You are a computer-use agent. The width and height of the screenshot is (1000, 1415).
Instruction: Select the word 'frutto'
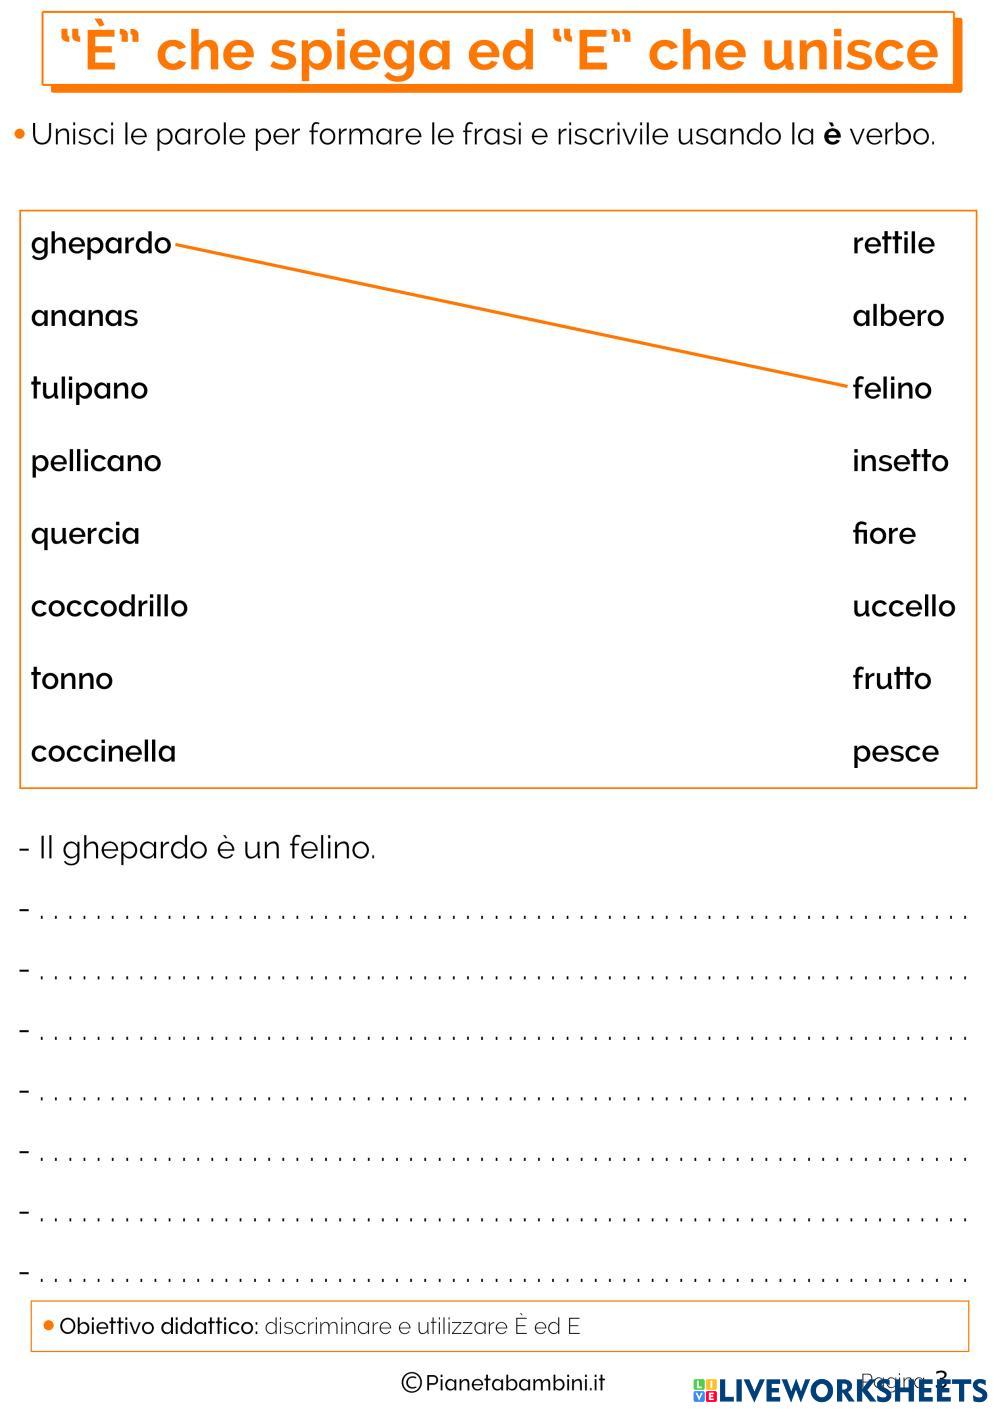[891, 679]
